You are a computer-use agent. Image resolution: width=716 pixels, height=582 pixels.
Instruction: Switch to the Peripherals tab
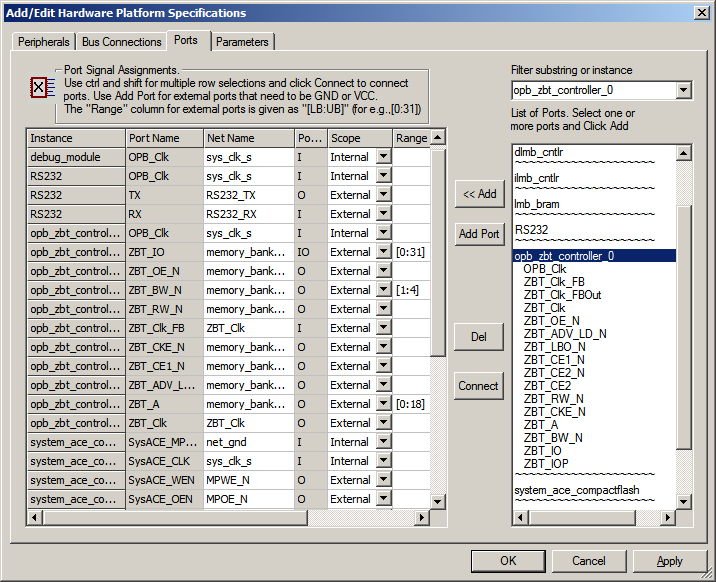(44, 42)
